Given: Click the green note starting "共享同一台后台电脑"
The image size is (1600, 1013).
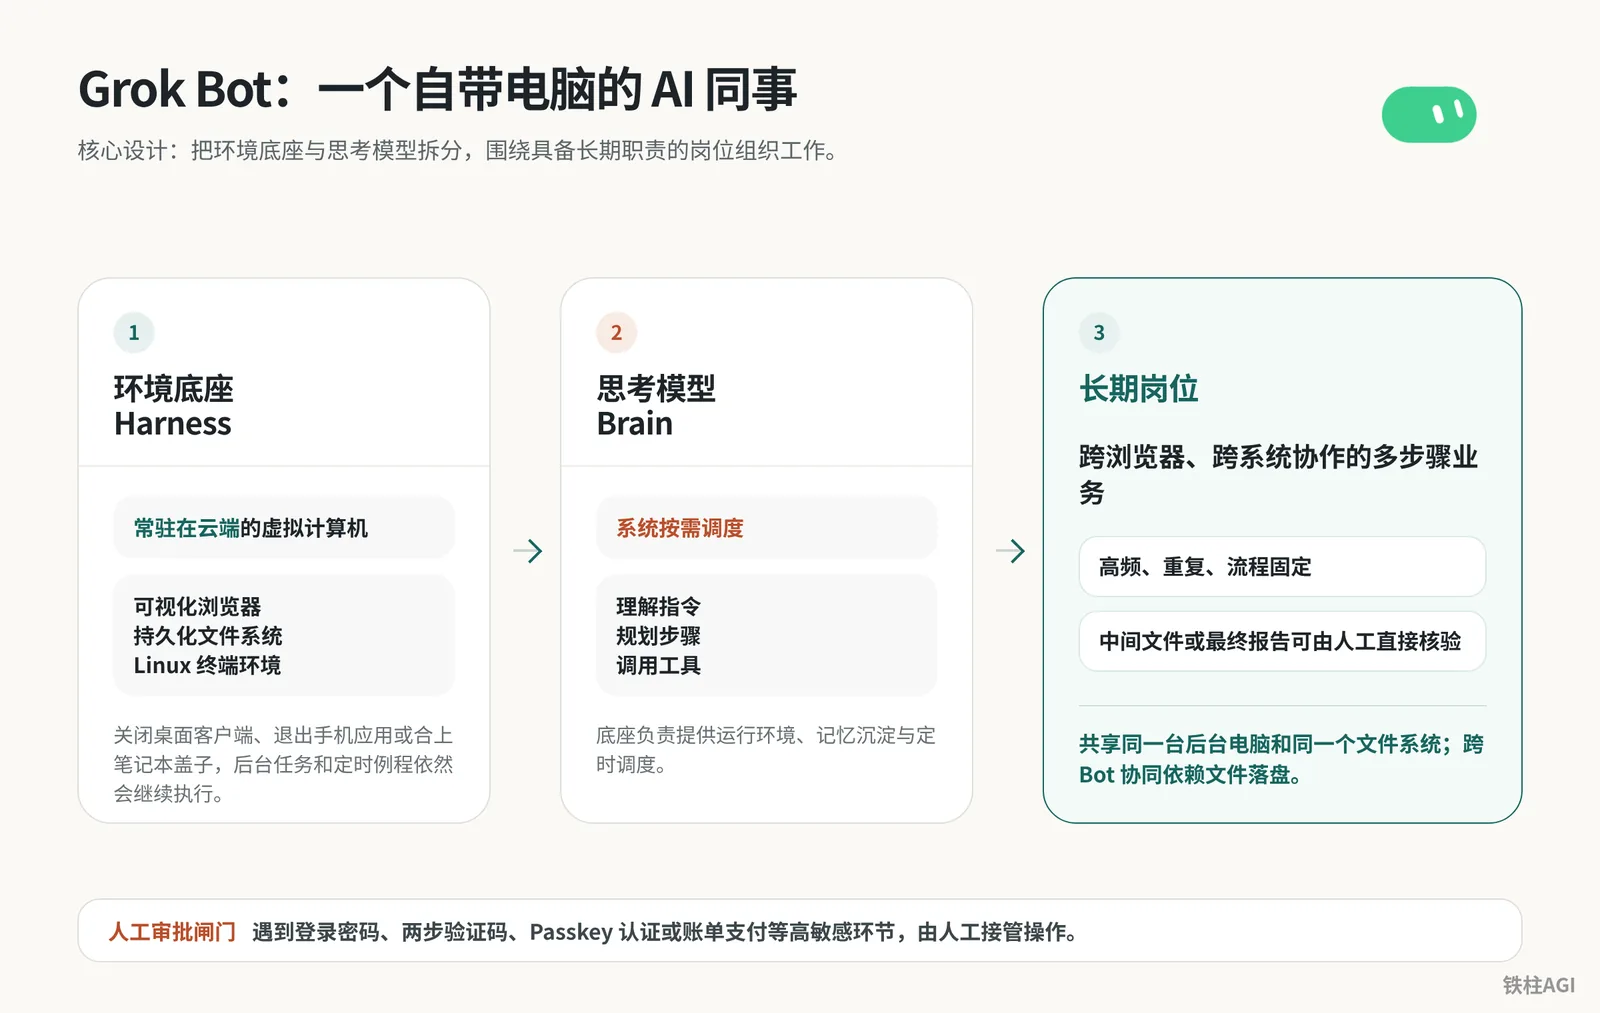Looking at the screenshot, I should pyautogui.click(x=1281, y=759).
